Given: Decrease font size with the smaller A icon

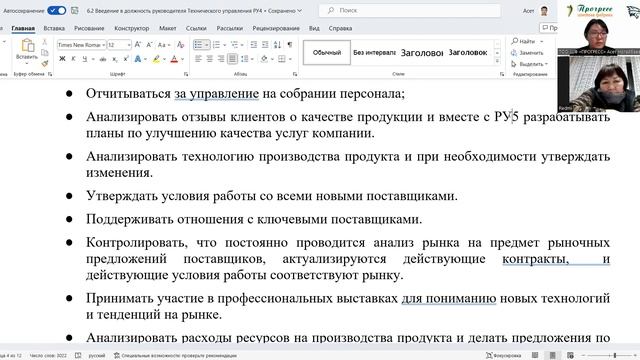Looking at the screenshot, I should 149,44.
